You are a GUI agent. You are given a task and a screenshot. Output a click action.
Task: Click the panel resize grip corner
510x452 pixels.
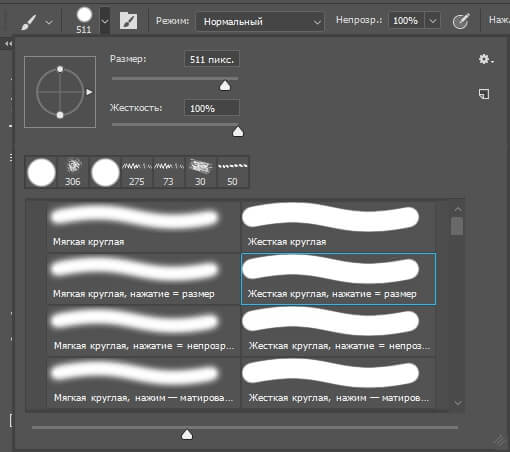coord(499,440)
